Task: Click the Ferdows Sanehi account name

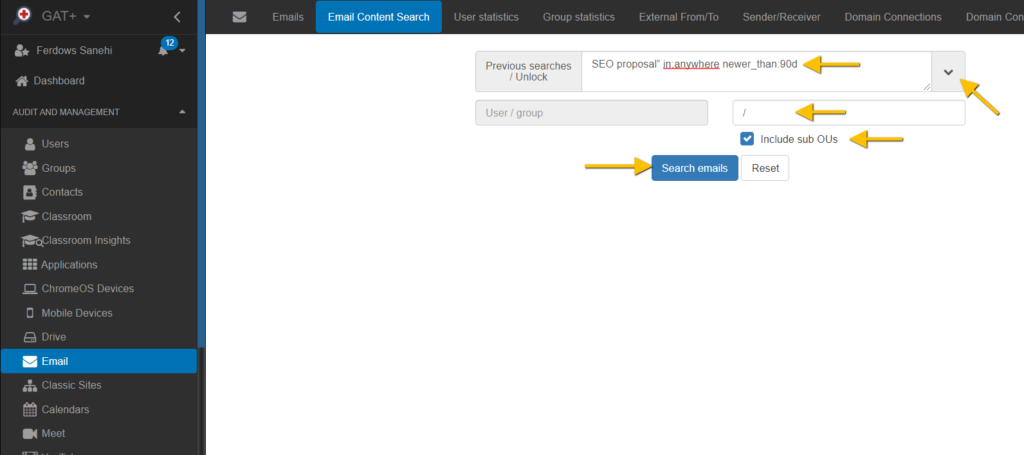Action: [72, 50]
